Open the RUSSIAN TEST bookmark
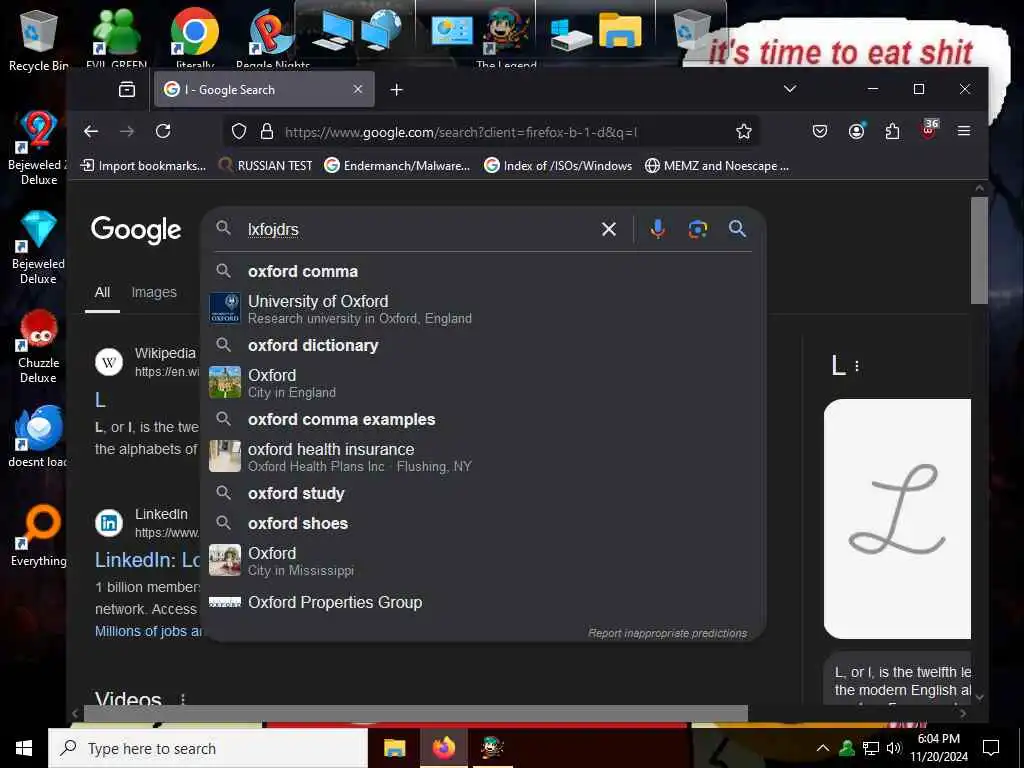Screen dimensions: 1024x768 [x=266, y=166]
